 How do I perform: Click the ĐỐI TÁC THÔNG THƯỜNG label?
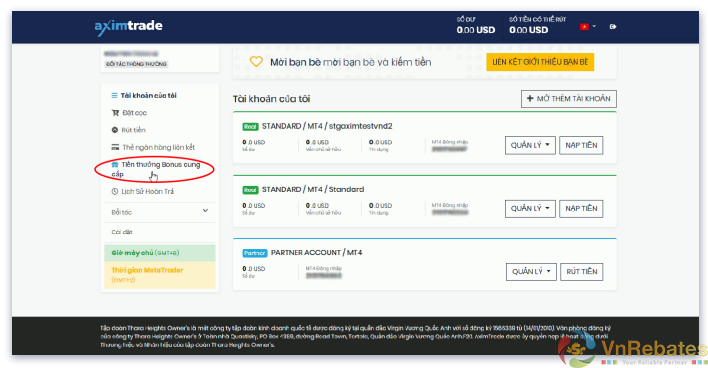[136, 64]
